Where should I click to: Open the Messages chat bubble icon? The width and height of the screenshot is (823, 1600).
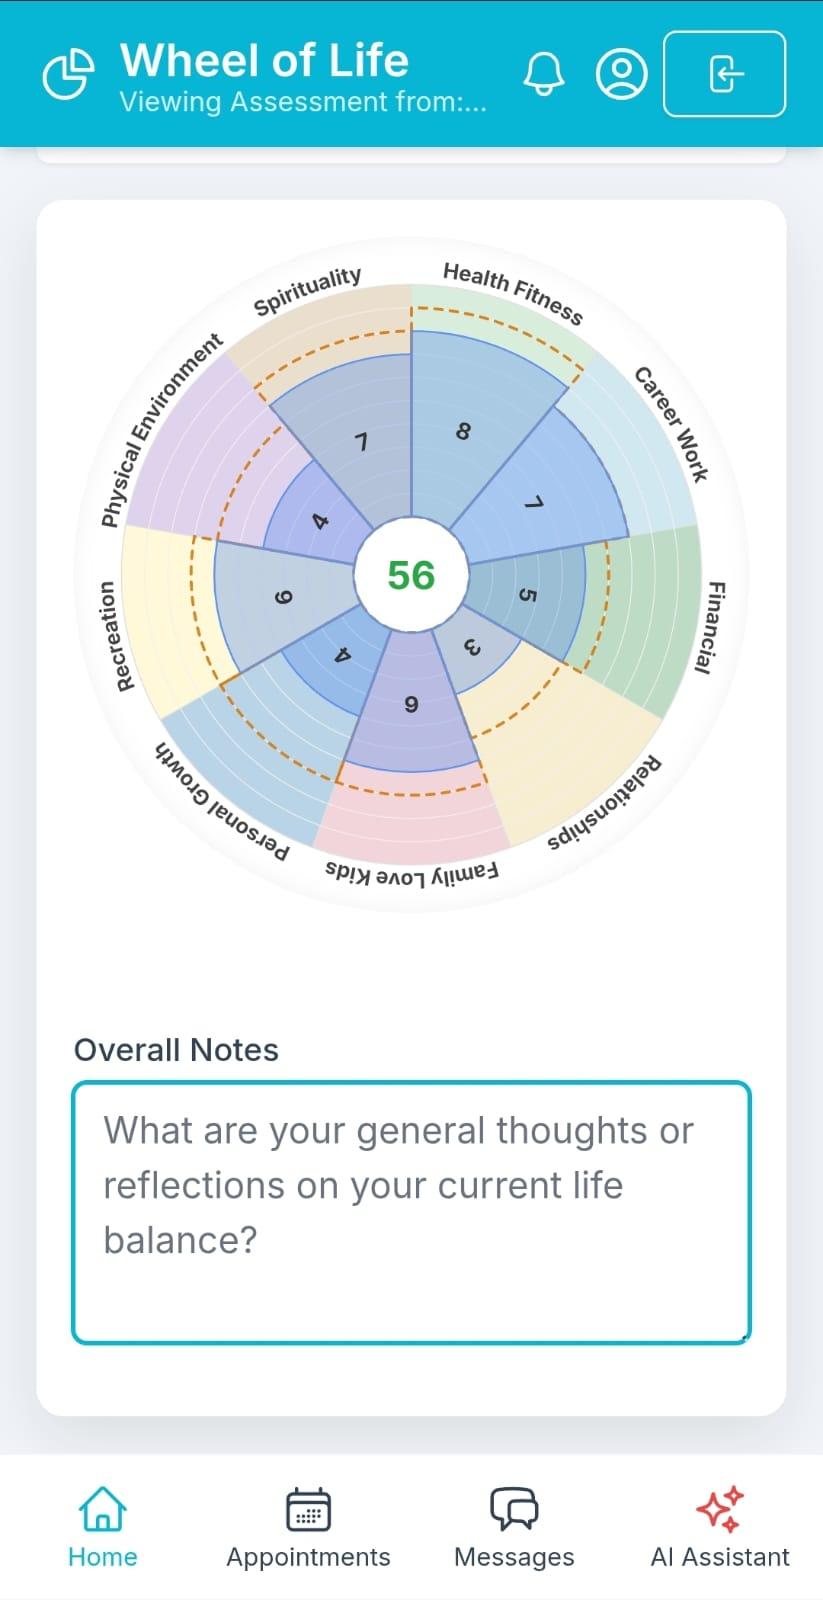pos(514,1509)
